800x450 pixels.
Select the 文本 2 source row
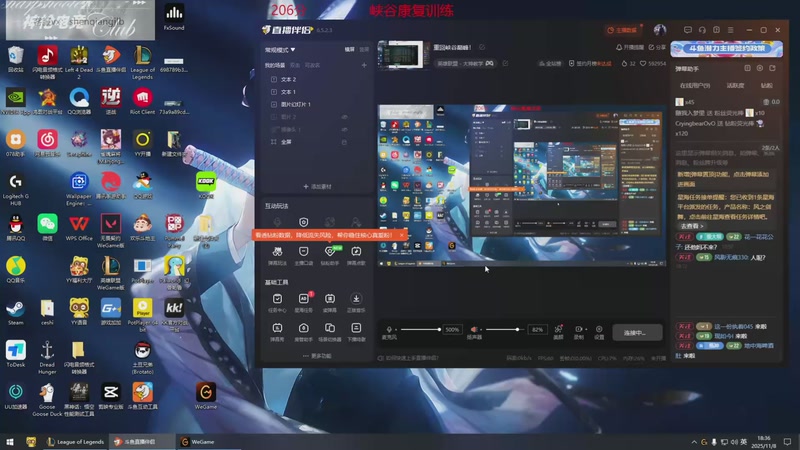[x=316, y=80]
